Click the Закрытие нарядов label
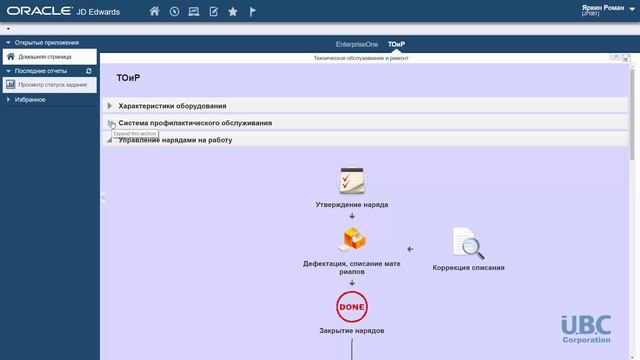 click(x=352, y=331)
